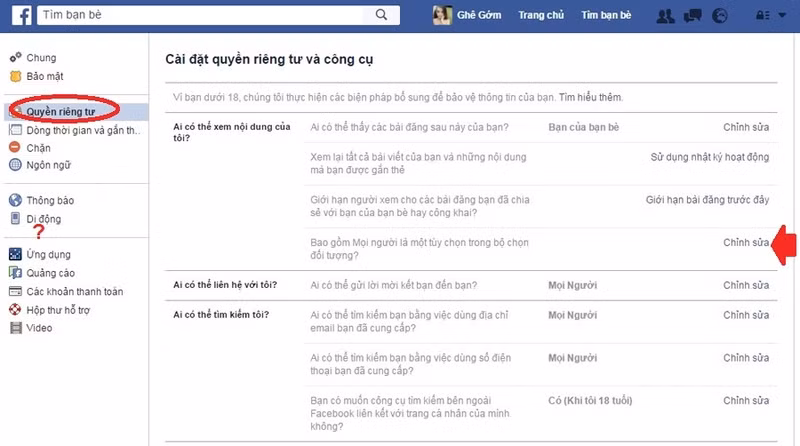Viewport: 800px width, 446px height.
Task: Focus the Tìm bạn bè search field
Action: click(x=200, y=15)
